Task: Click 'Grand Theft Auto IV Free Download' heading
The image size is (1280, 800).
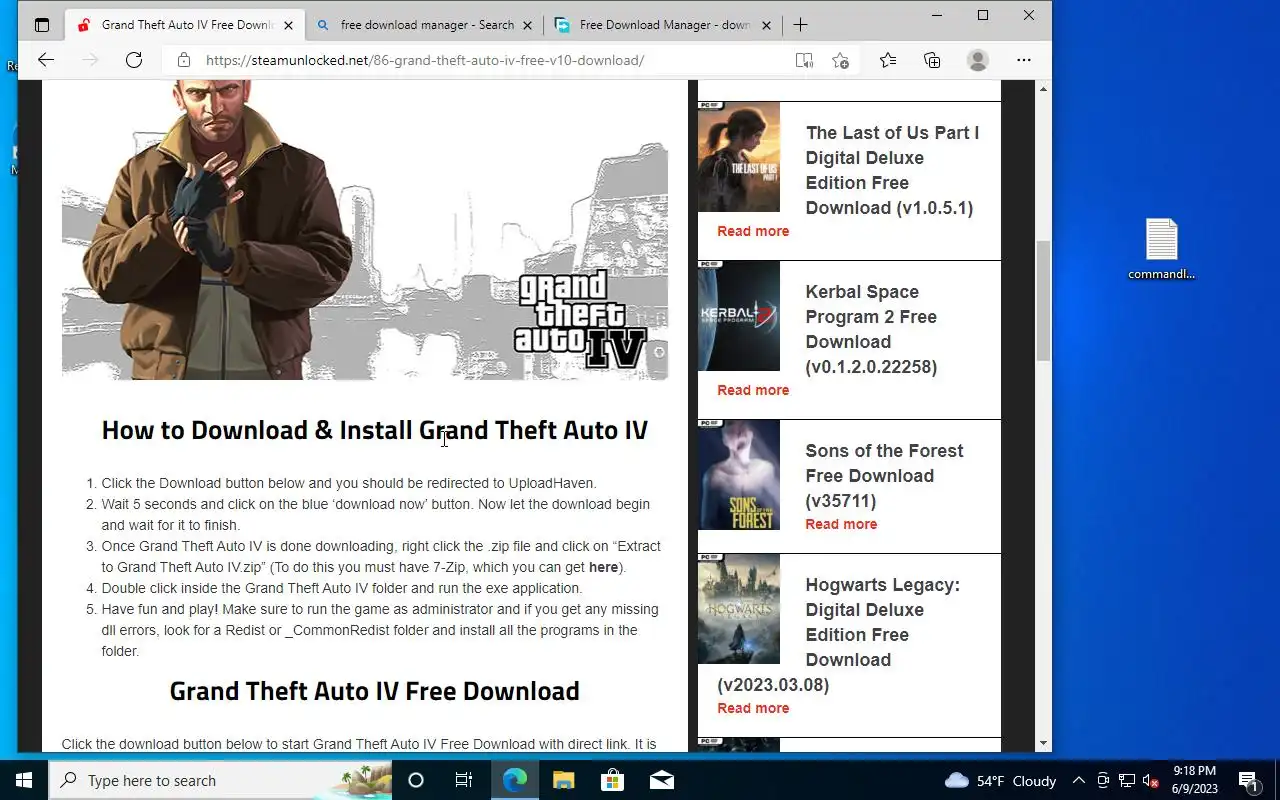Action: tap(374, 691)
